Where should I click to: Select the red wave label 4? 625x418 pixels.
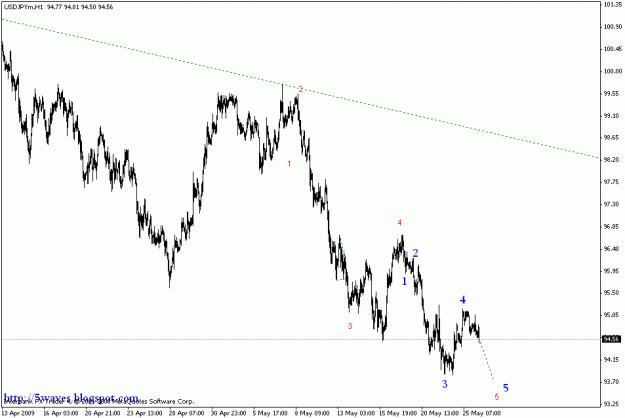pos(399,223)
